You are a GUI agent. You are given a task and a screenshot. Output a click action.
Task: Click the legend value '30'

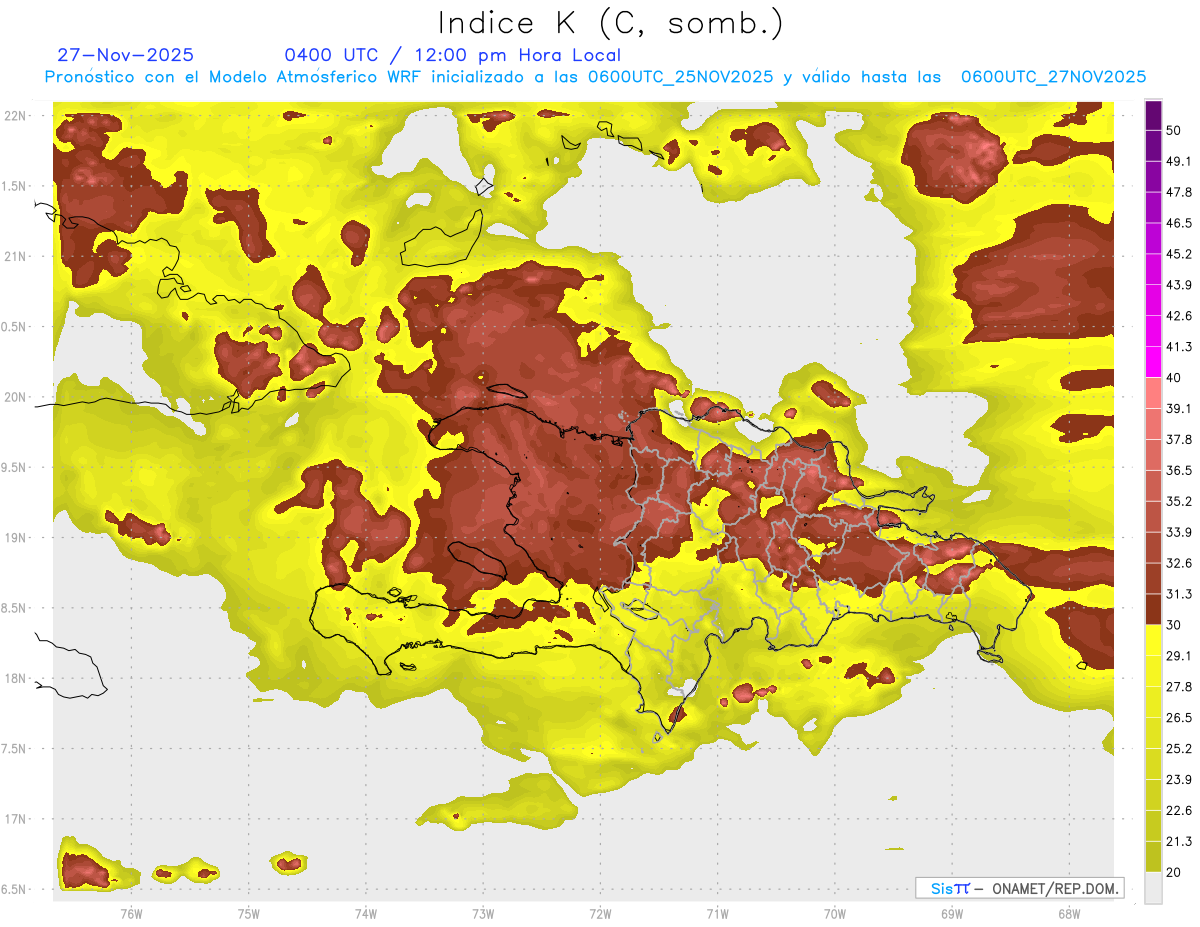click(1175, 625)
